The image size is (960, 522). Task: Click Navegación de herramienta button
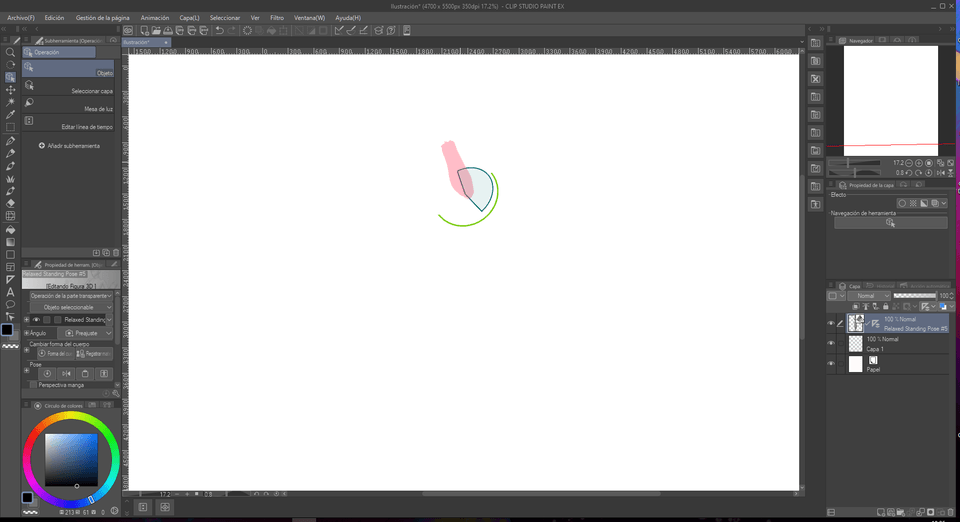[x=890, y=223]
